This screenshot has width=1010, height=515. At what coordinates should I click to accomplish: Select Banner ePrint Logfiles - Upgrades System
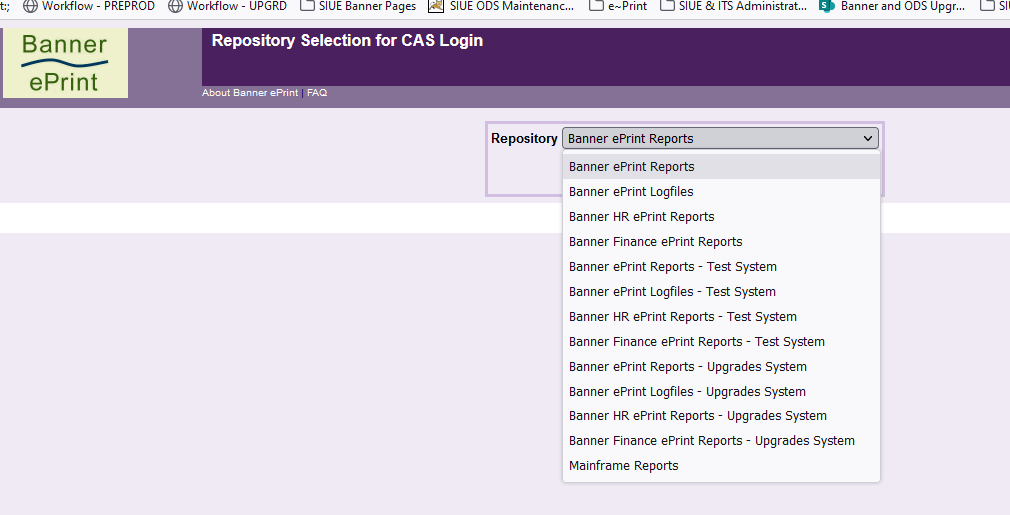pos(687,392)
